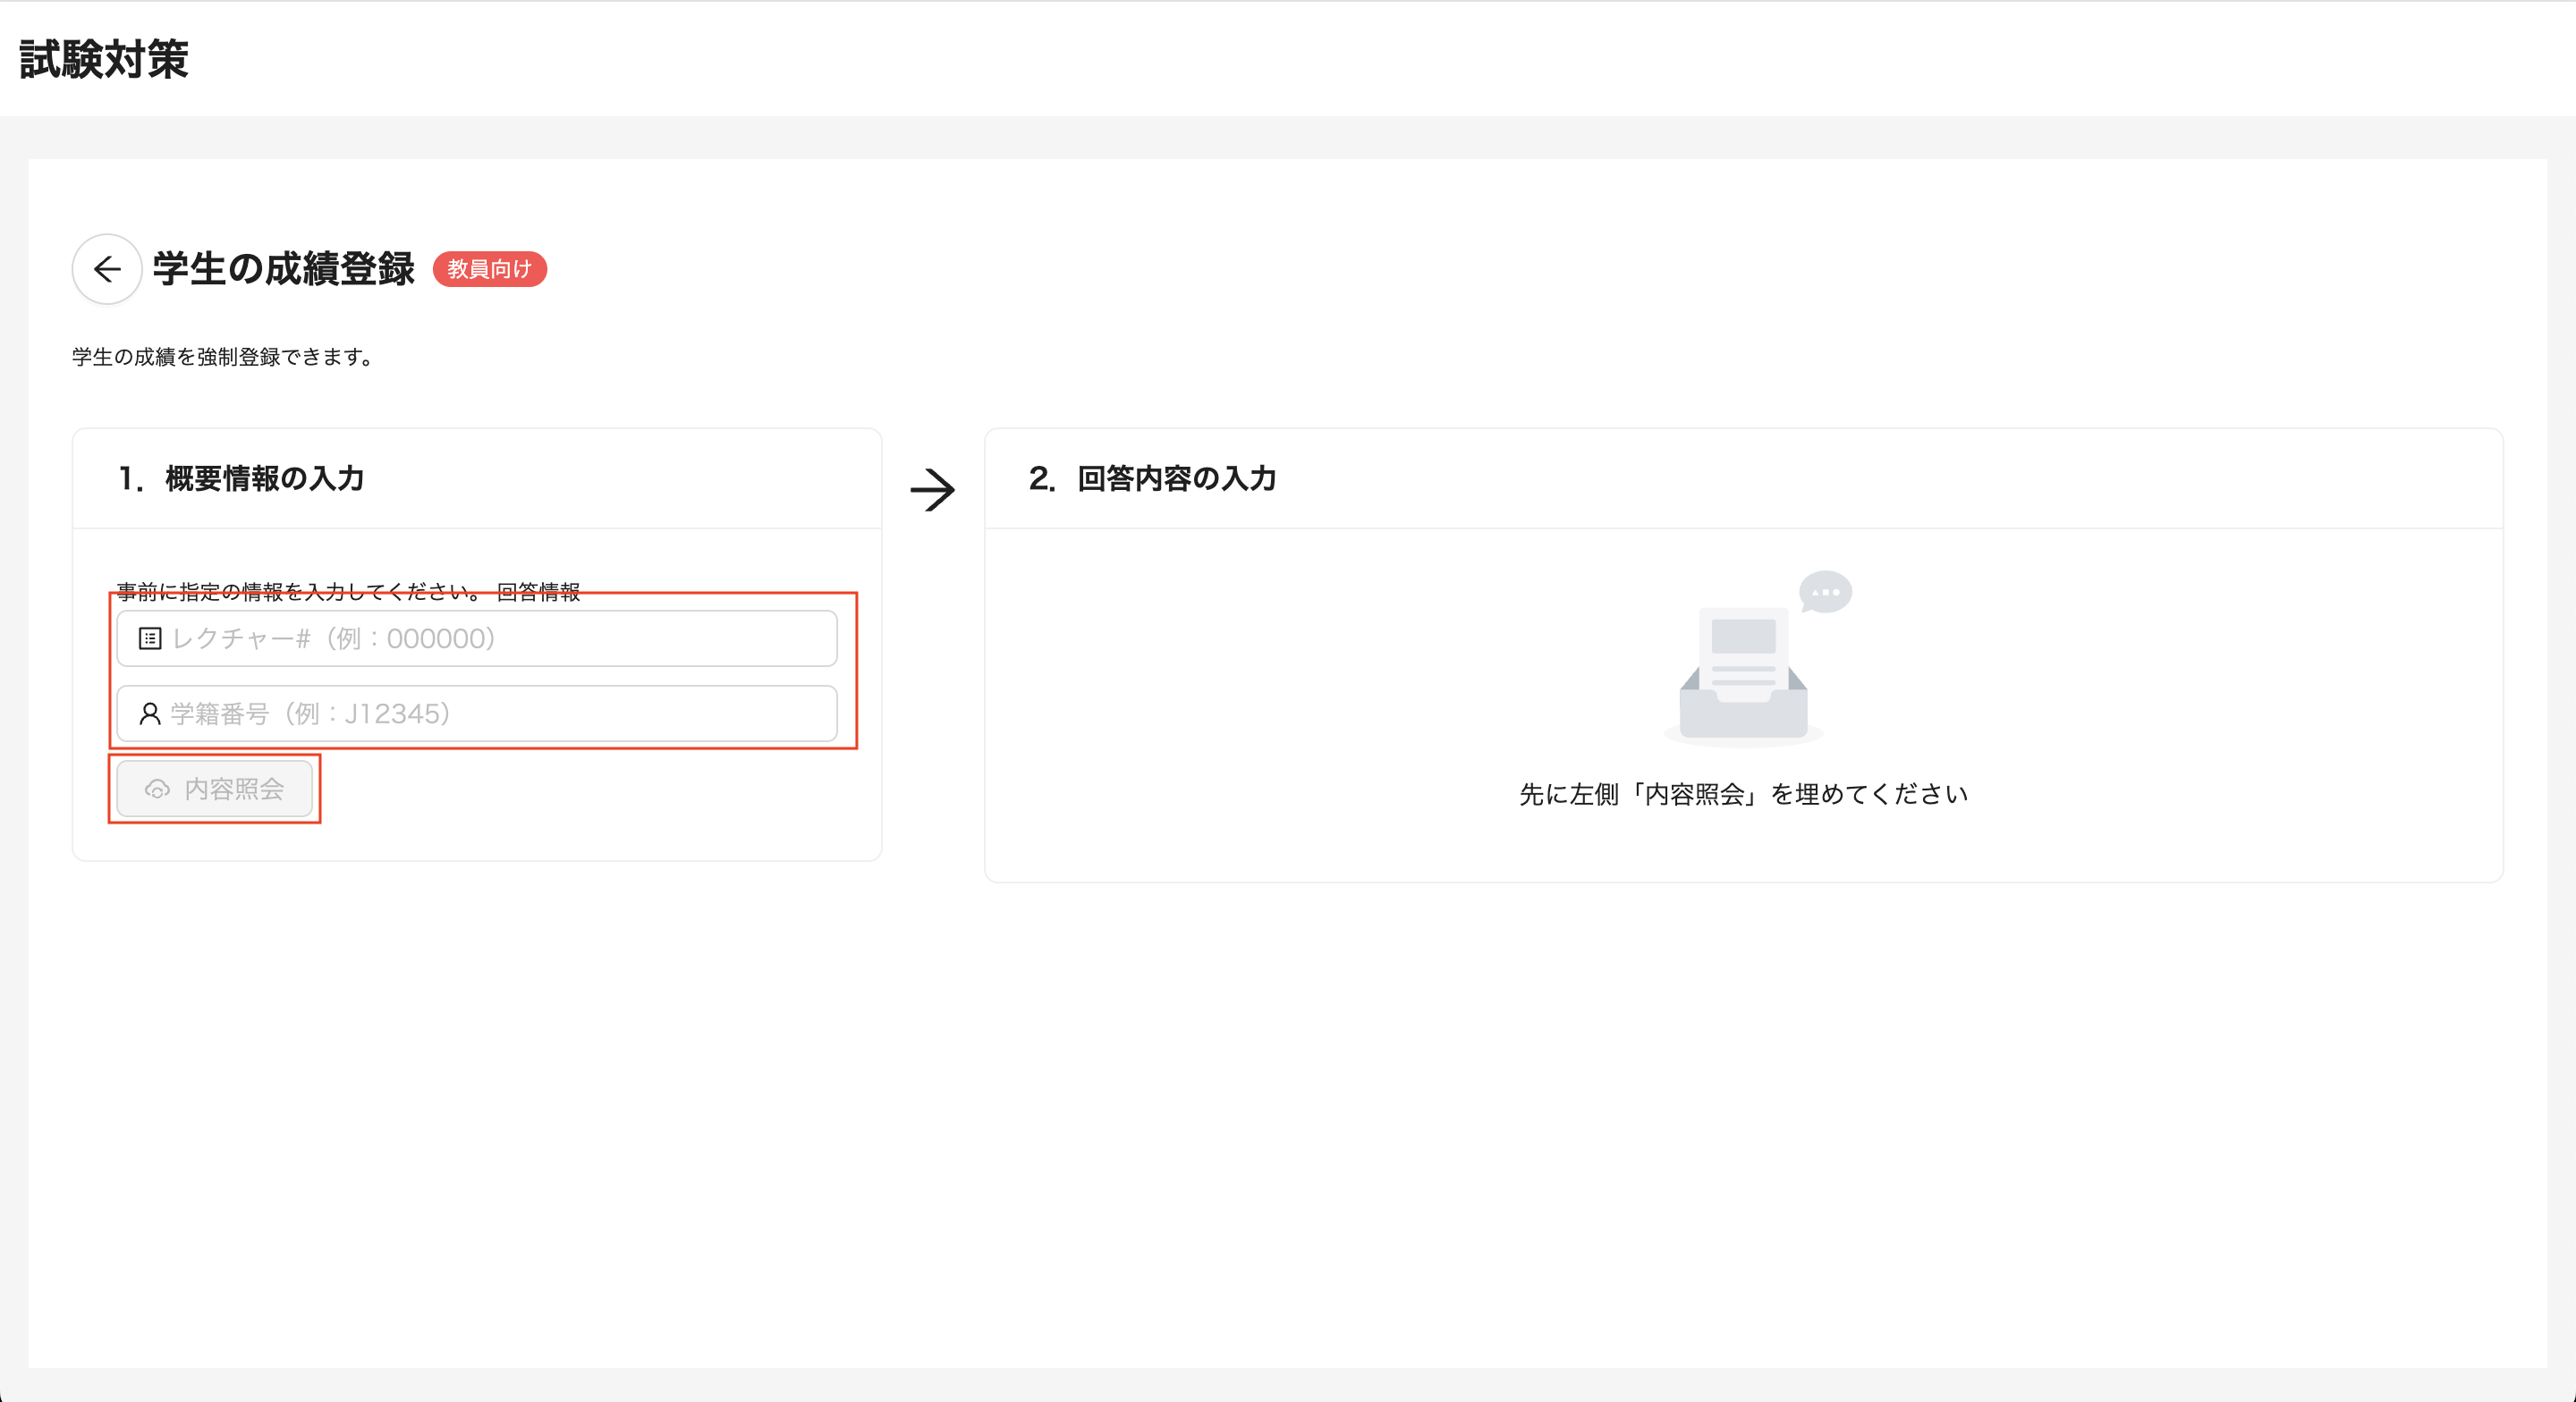Select the 2. 回答内容の入力 step header
The width and height of the screenshot is (2576, 1402).
coord(1152,479)
